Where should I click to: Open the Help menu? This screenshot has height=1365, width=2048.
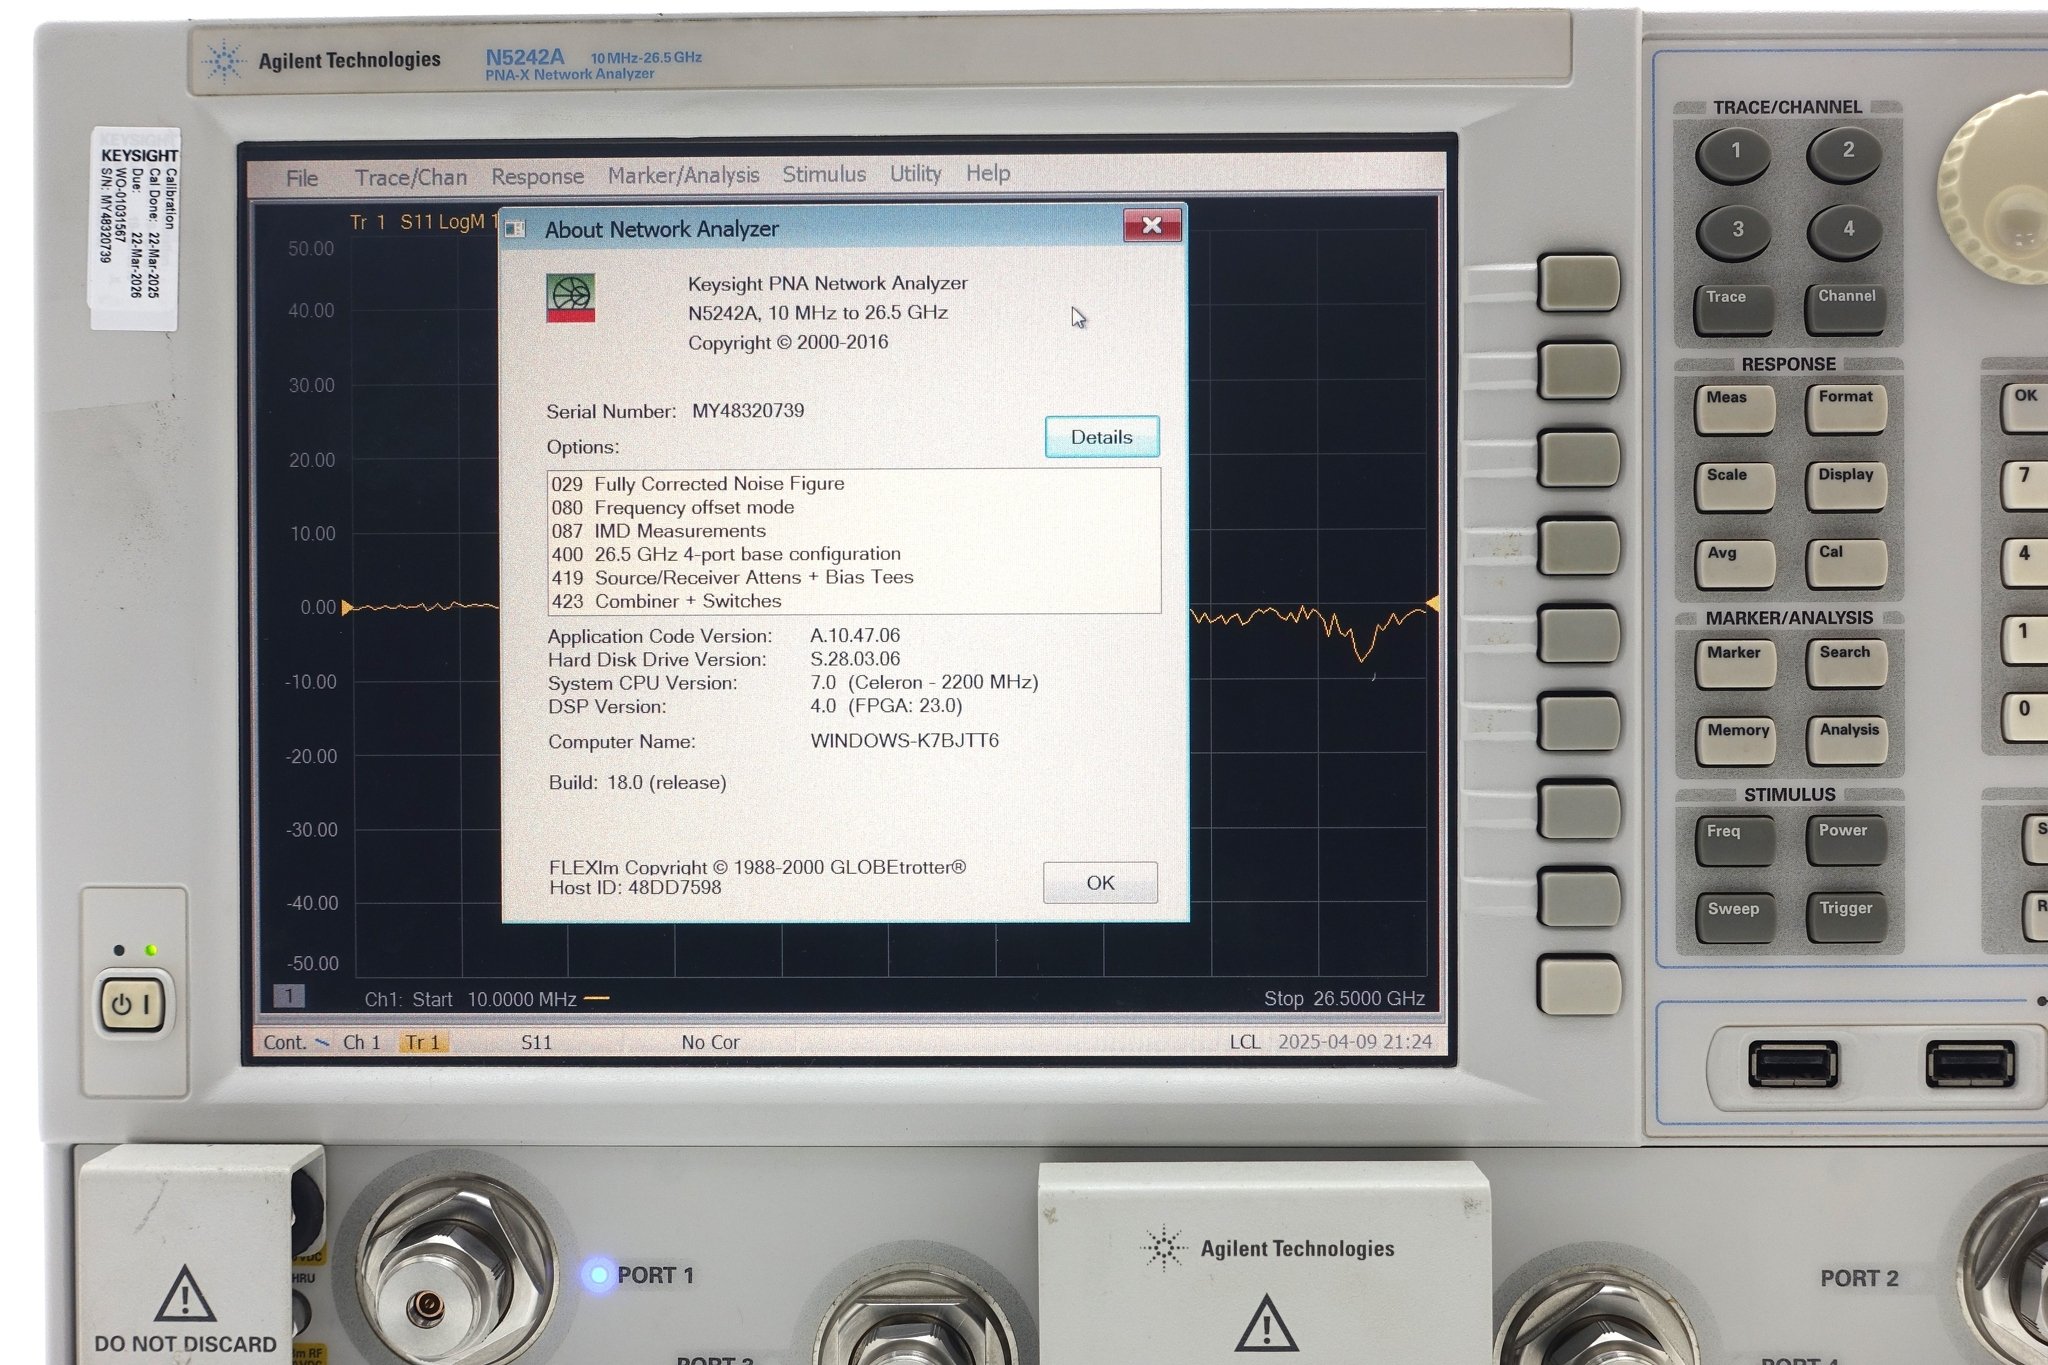point(987,173)
